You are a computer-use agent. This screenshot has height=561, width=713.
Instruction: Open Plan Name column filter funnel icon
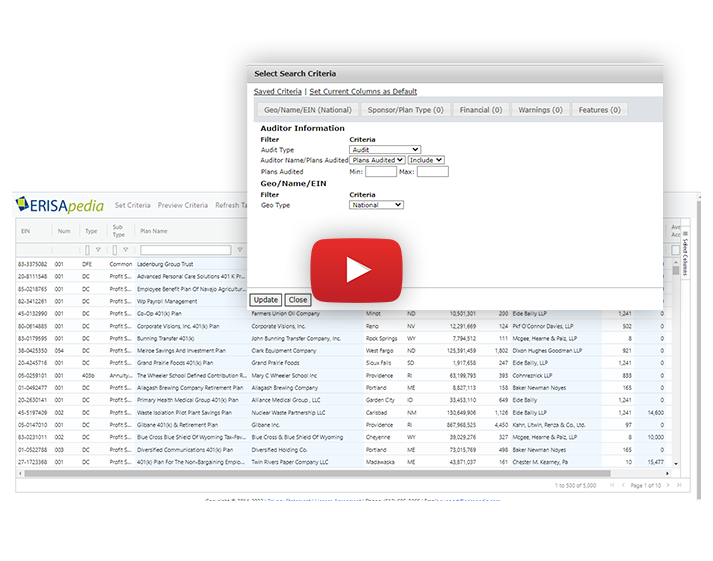[240, 250]
